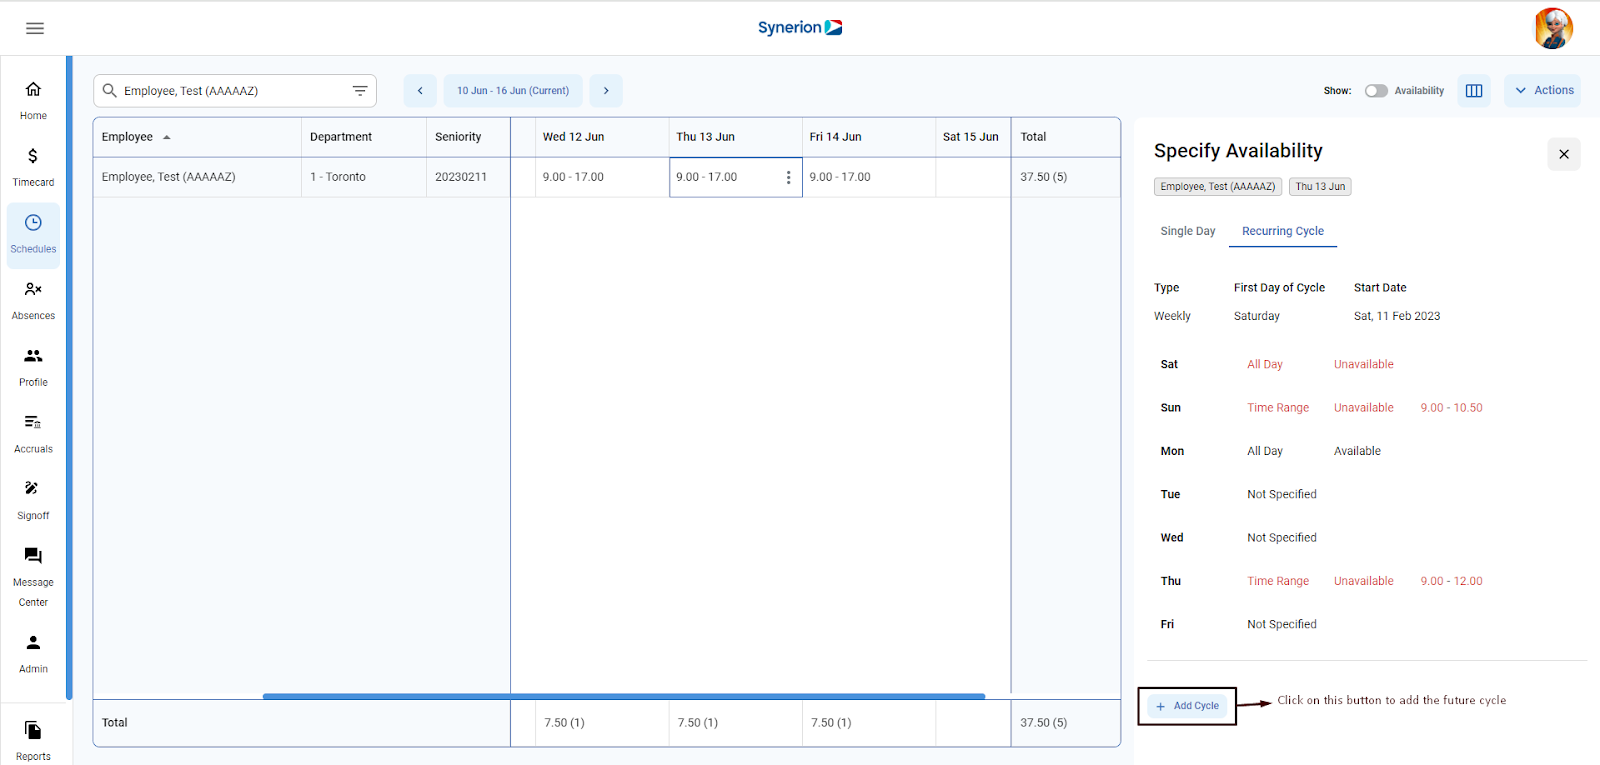
Task: Click the search magnifier icon
Action: point(110,90)
